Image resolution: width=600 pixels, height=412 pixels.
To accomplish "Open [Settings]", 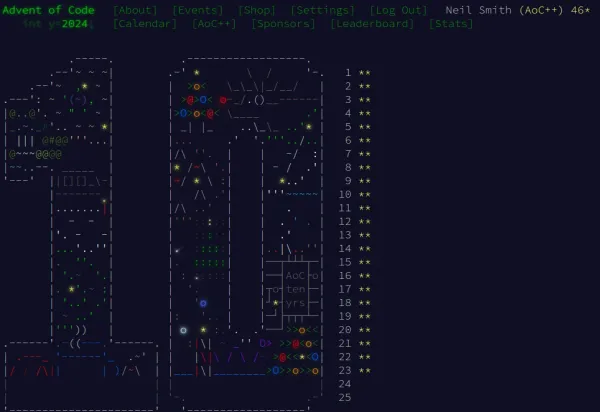I will 323,10.
